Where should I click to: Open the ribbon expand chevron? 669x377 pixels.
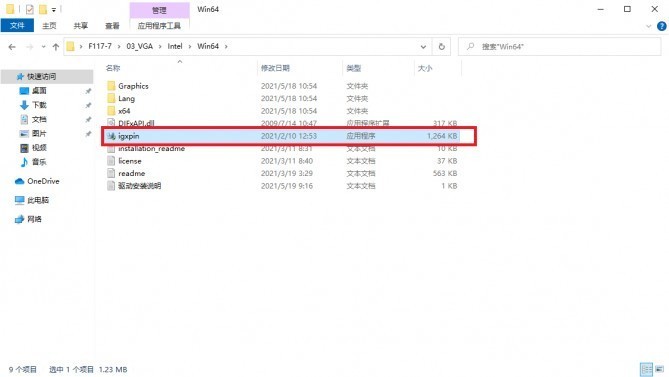(649, 26)
